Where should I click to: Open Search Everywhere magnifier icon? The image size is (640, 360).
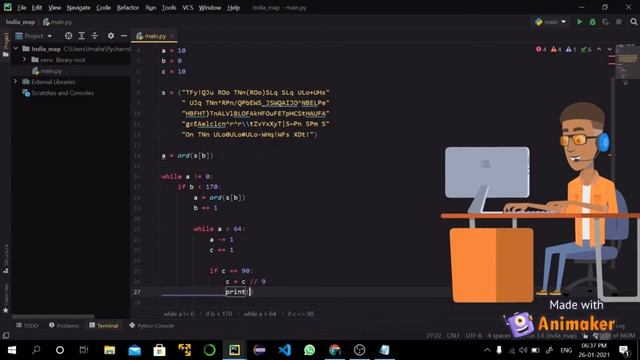[633, 22]
